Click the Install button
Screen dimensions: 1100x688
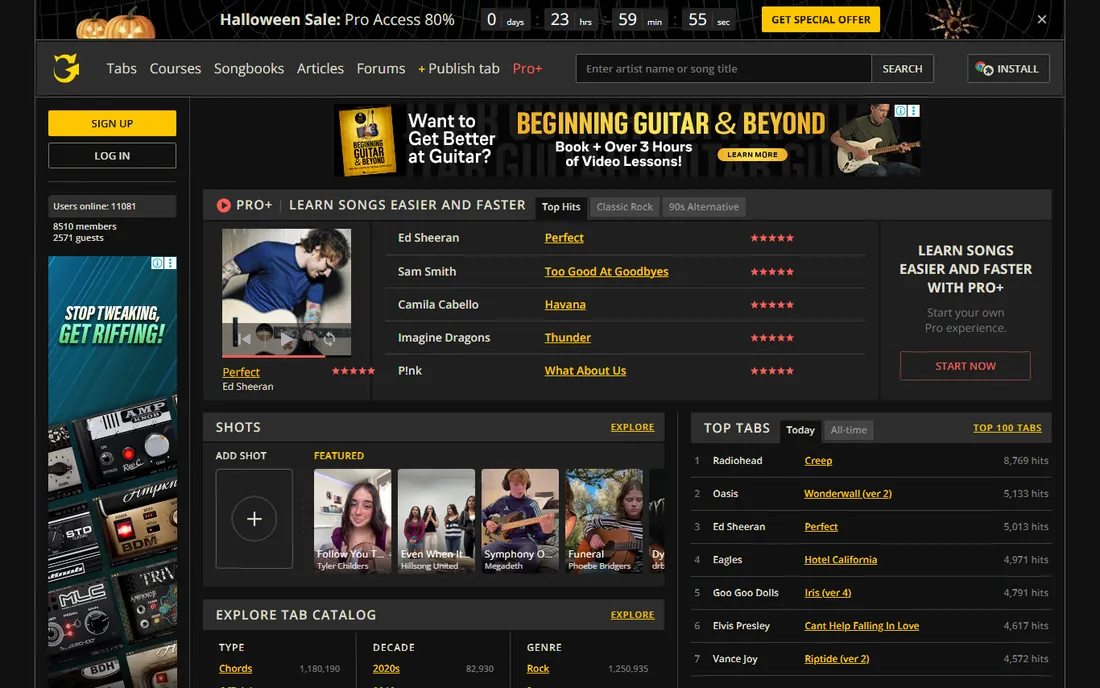[x=1008, y=69]
